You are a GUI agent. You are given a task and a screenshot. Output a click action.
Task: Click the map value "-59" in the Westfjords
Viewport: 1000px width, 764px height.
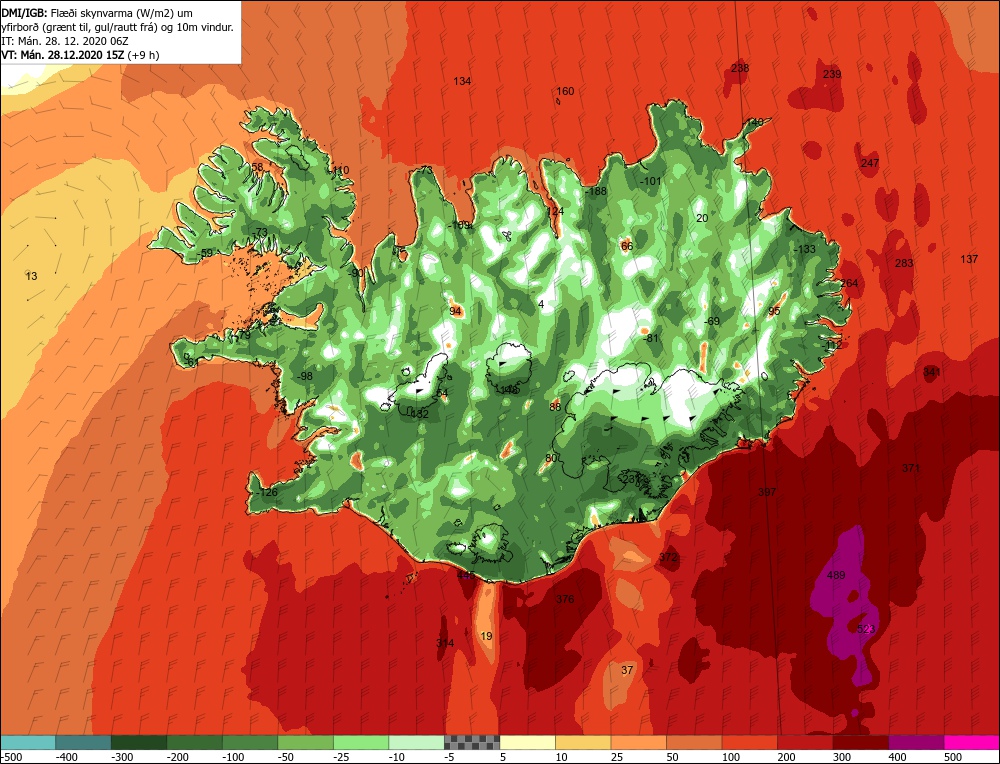(204, 253)
